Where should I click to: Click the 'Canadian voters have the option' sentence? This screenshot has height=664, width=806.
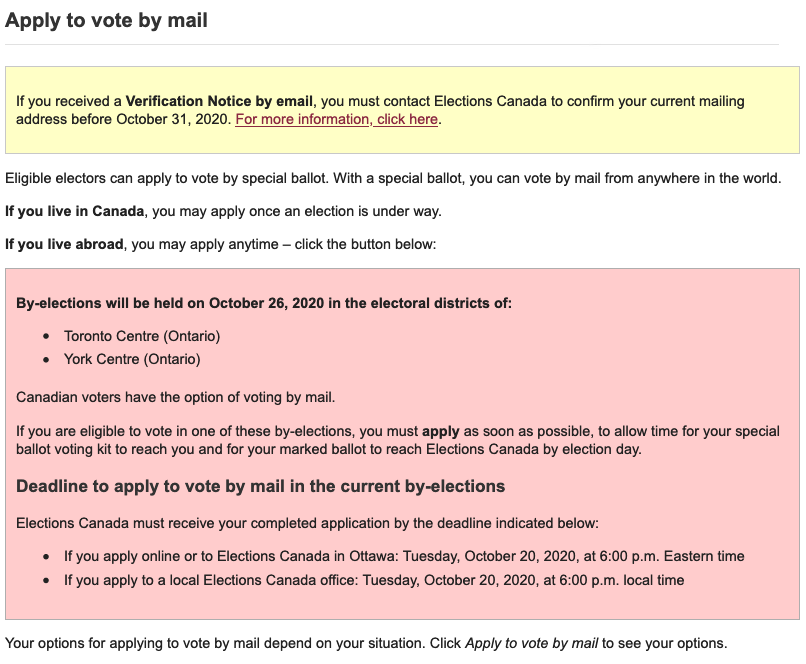(x=176, y=398)
